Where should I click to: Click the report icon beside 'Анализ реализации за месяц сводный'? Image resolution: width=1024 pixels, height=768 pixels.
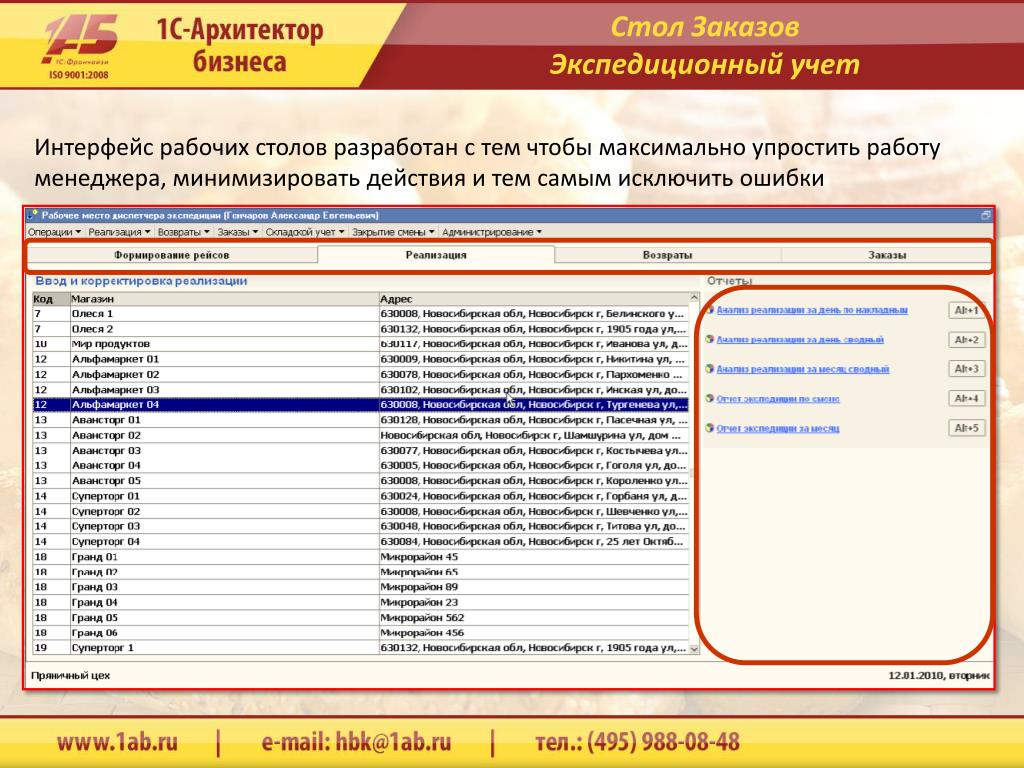710,369
